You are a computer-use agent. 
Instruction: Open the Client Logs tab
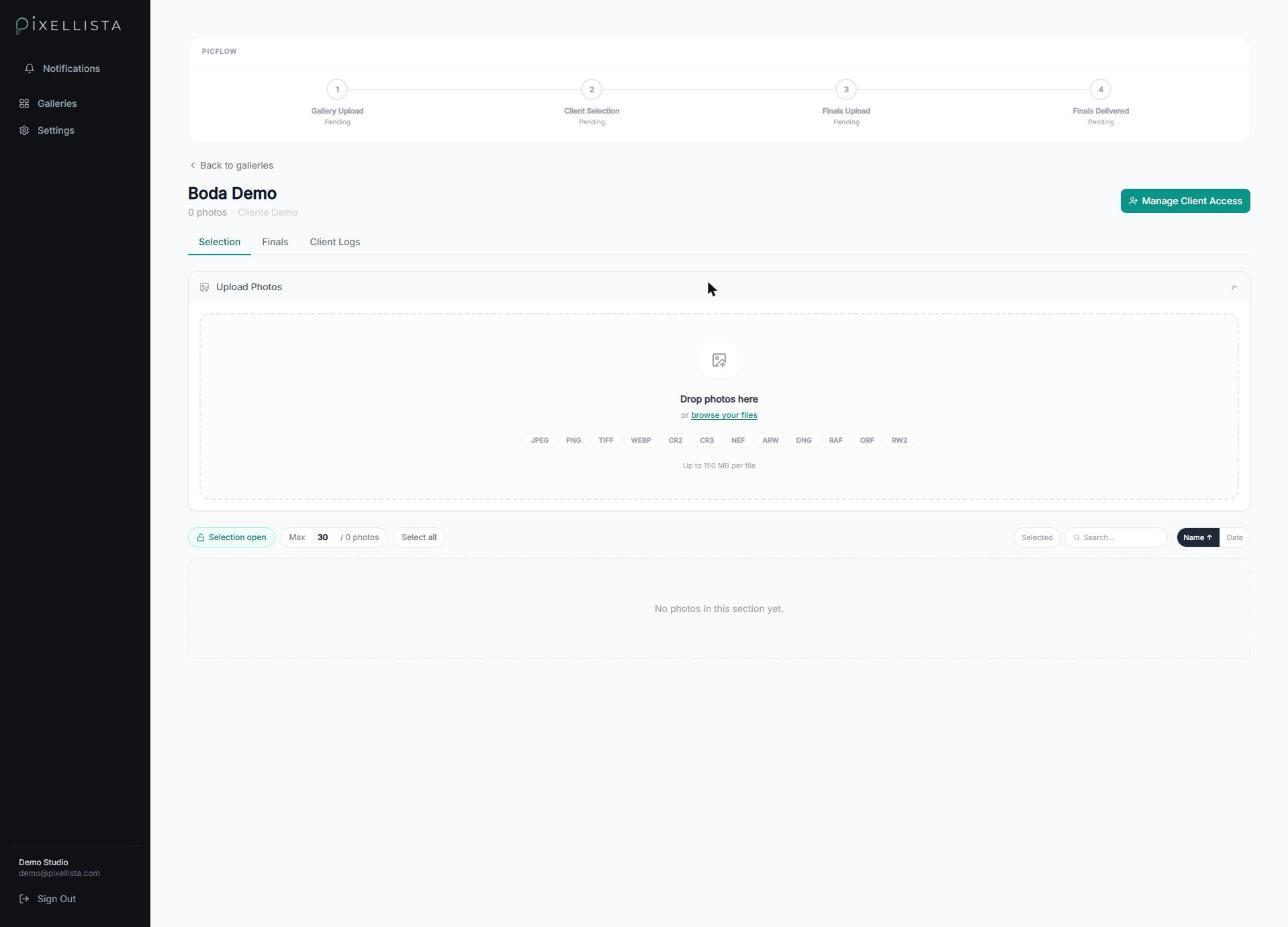coord(335,242)
